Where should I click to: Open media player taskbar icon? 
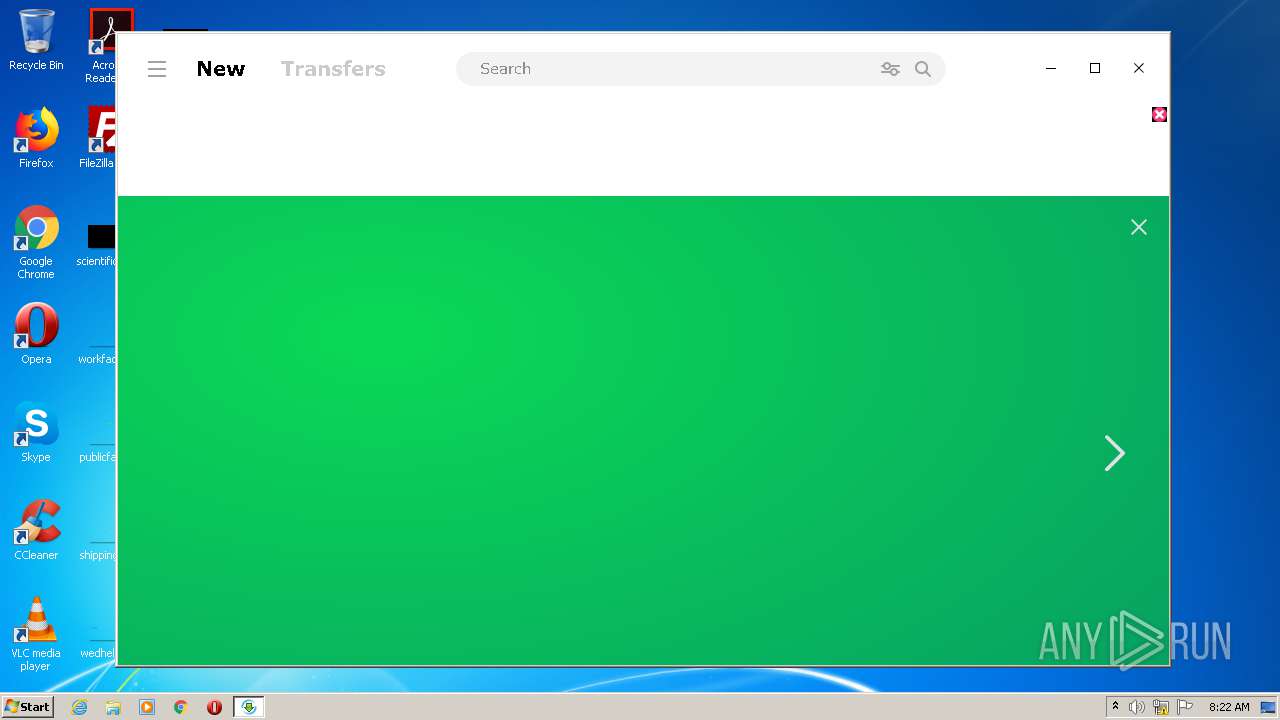pyautogui.click(x=147, y=707)
